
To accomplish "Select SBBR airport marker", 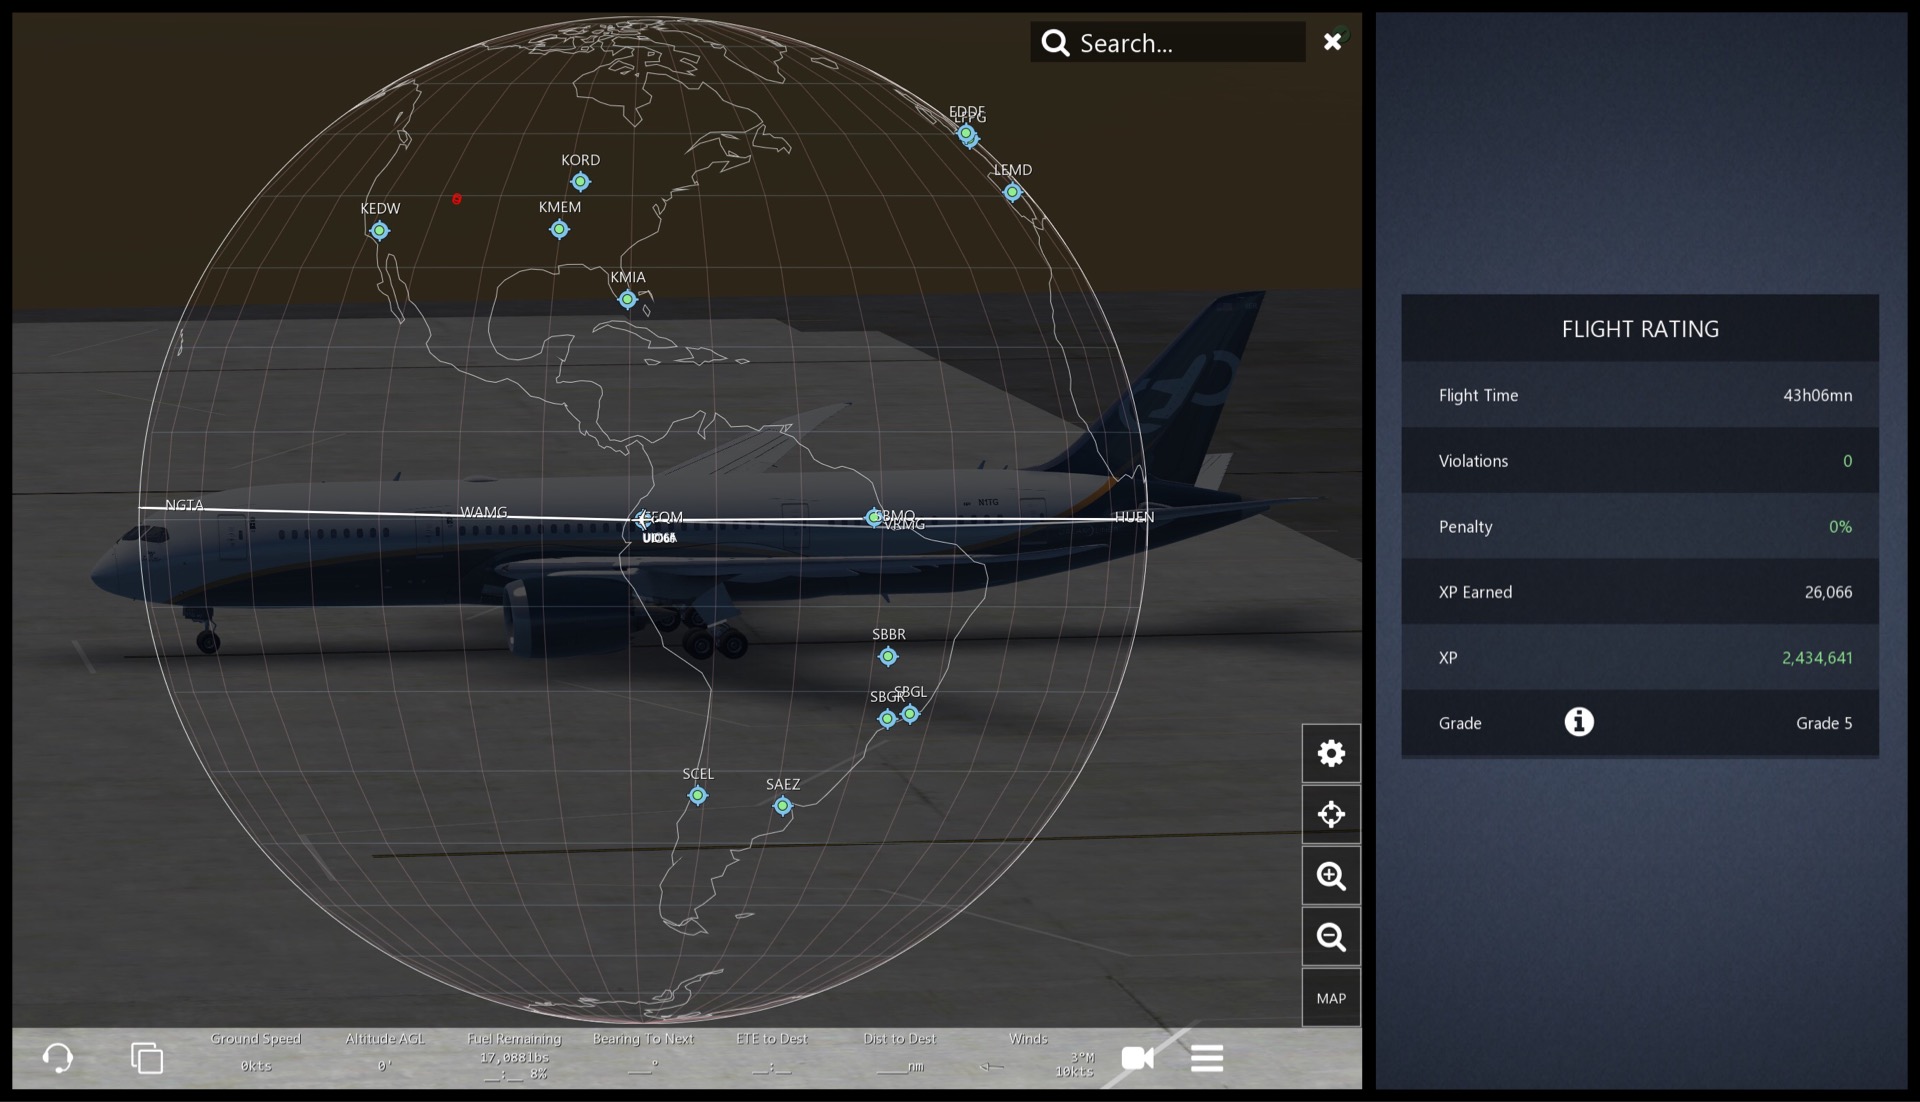I will (888, 657).
